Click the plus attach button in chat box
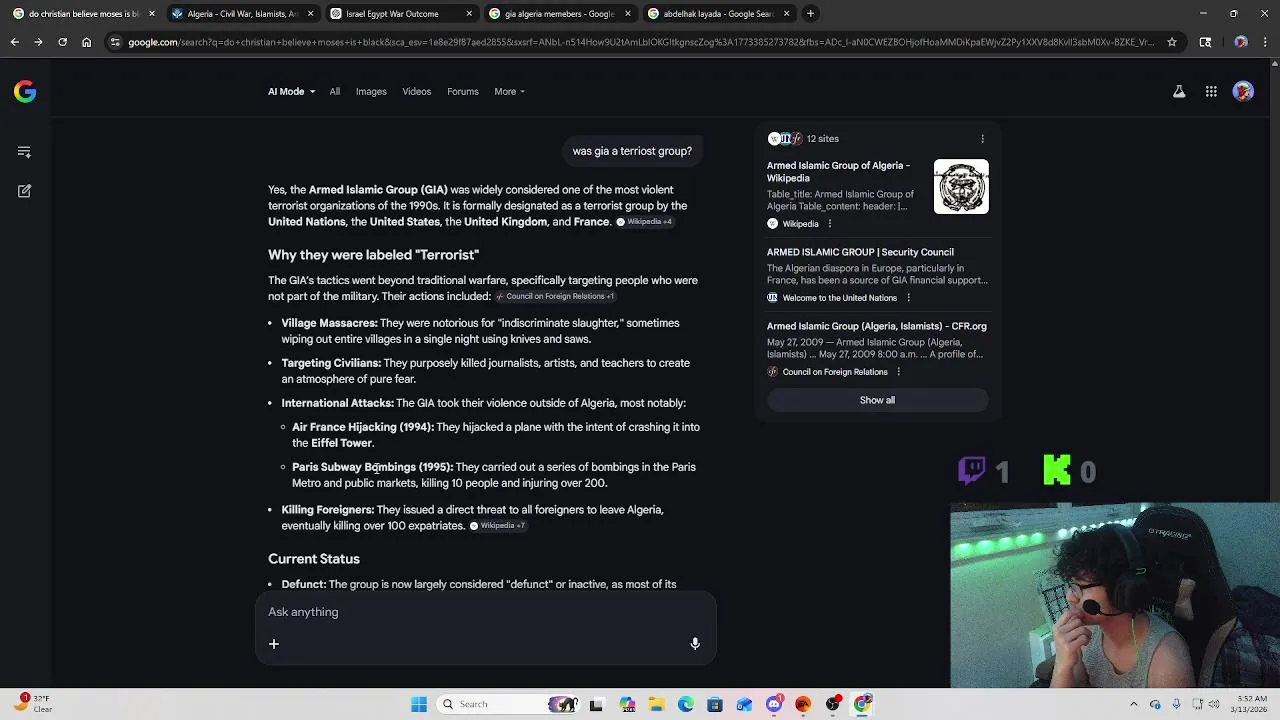The height and width of the screenshot is (720, 1280). click(274, 644)
